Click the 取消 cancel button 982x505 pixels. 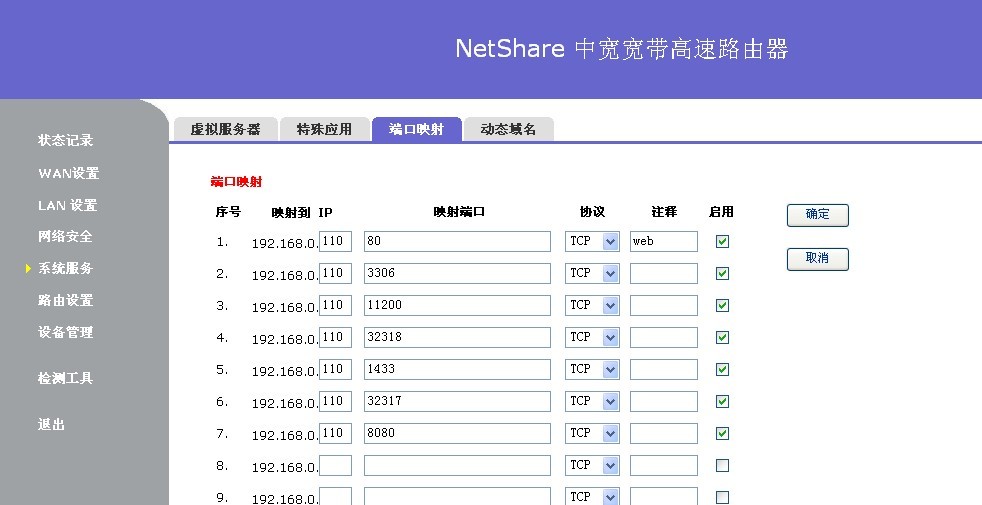[x=817, y=259]
